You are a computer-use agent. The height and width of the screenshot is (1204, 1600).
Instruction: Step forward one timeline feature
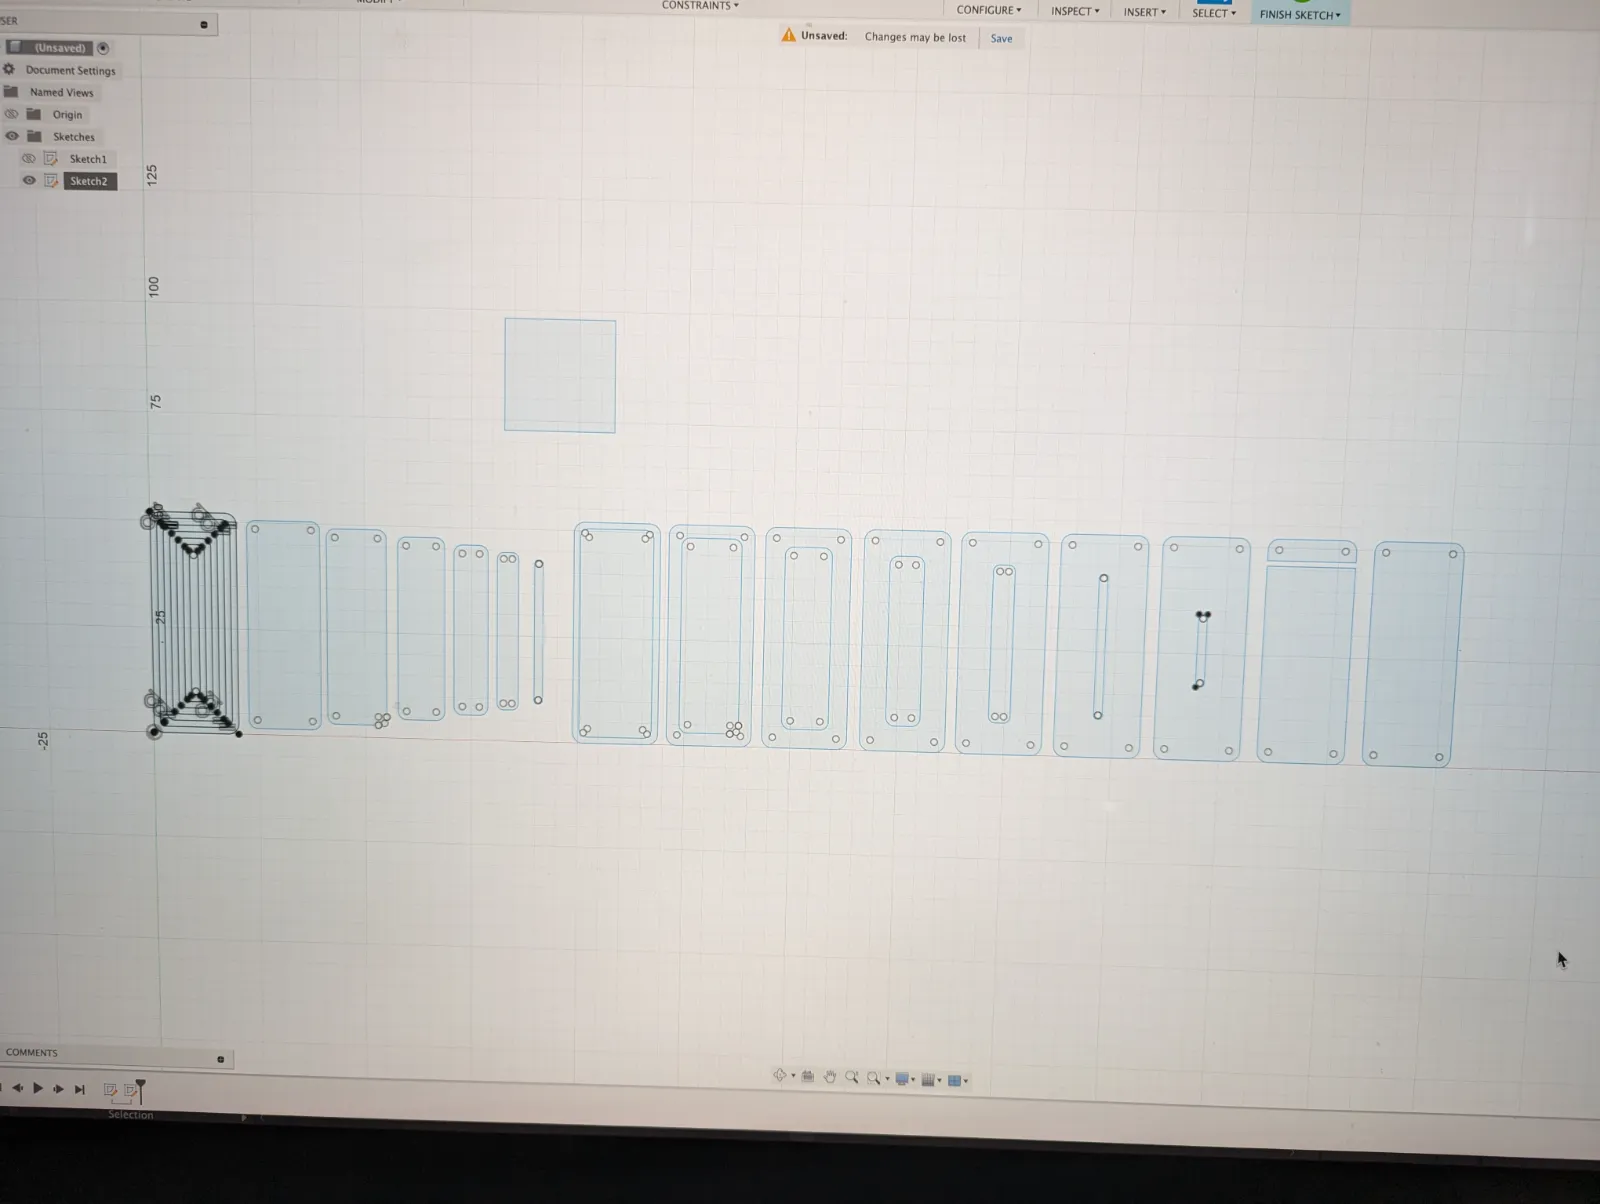(x=58, y=1089)
